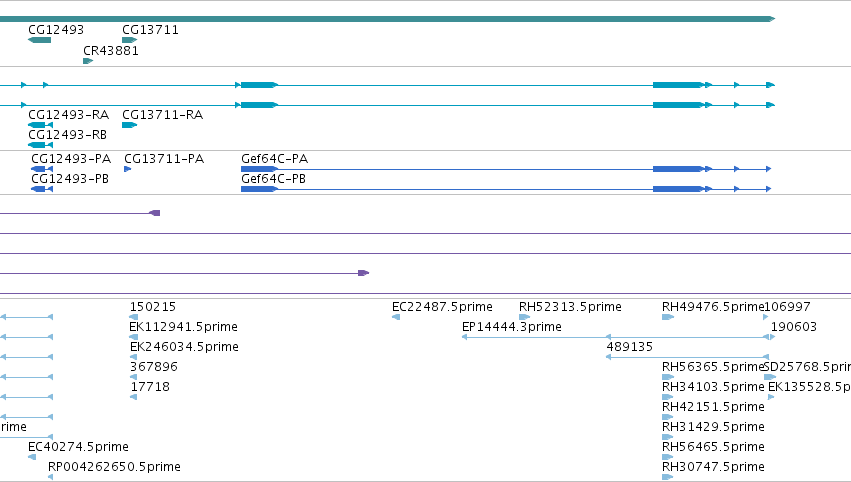The height and width of the screenshot is (482, 851).
Task: Click the SD25768.5prime EST label
Action: click(x=807, y=367)
